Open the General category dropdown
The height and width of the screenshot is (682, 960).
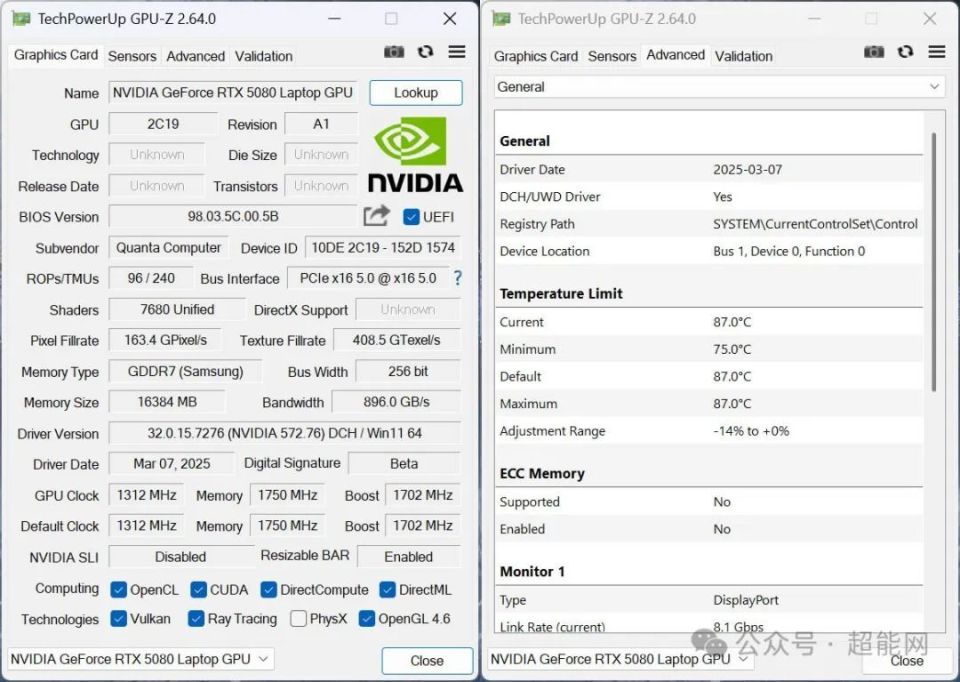719,87
